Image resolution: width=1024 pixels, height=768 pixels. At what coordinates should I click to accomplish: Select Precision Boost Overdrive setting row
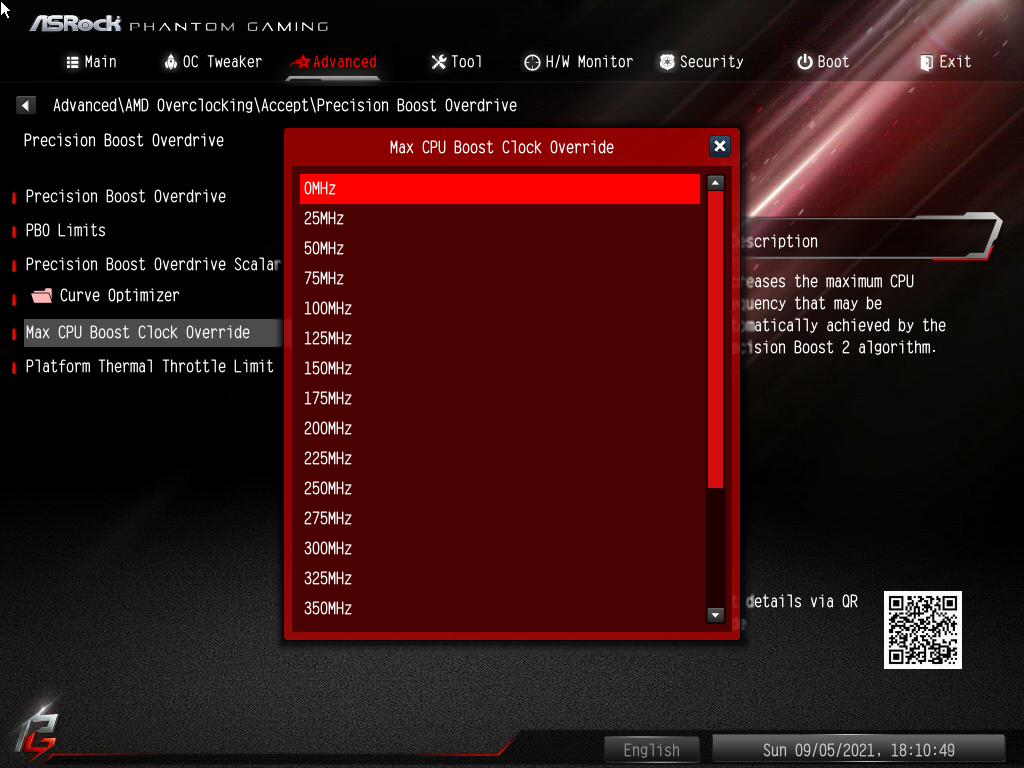point(125,197)
